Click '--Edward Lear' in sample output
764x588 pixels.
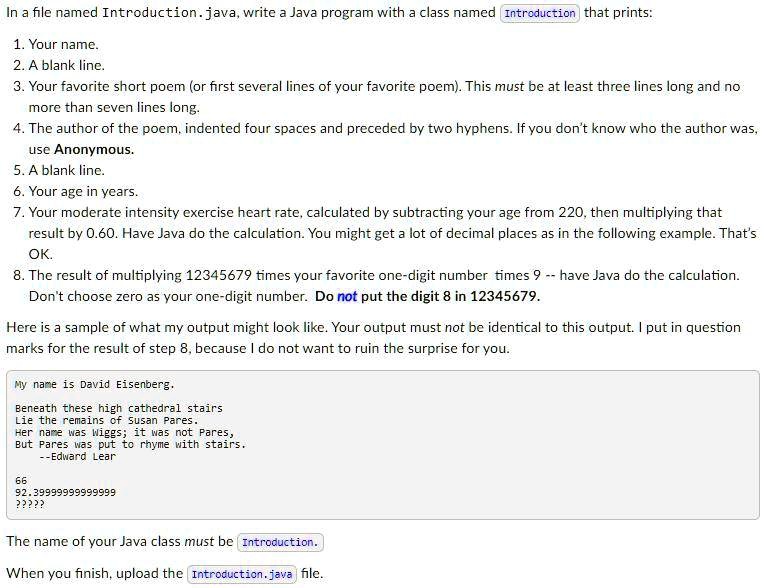[x=77, y=457]
